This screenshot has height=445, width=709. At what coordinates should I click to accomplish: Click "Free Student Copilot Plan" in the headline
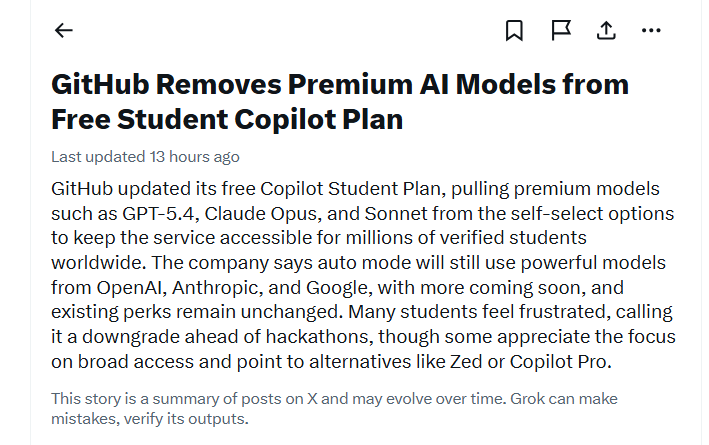(227, 120)
